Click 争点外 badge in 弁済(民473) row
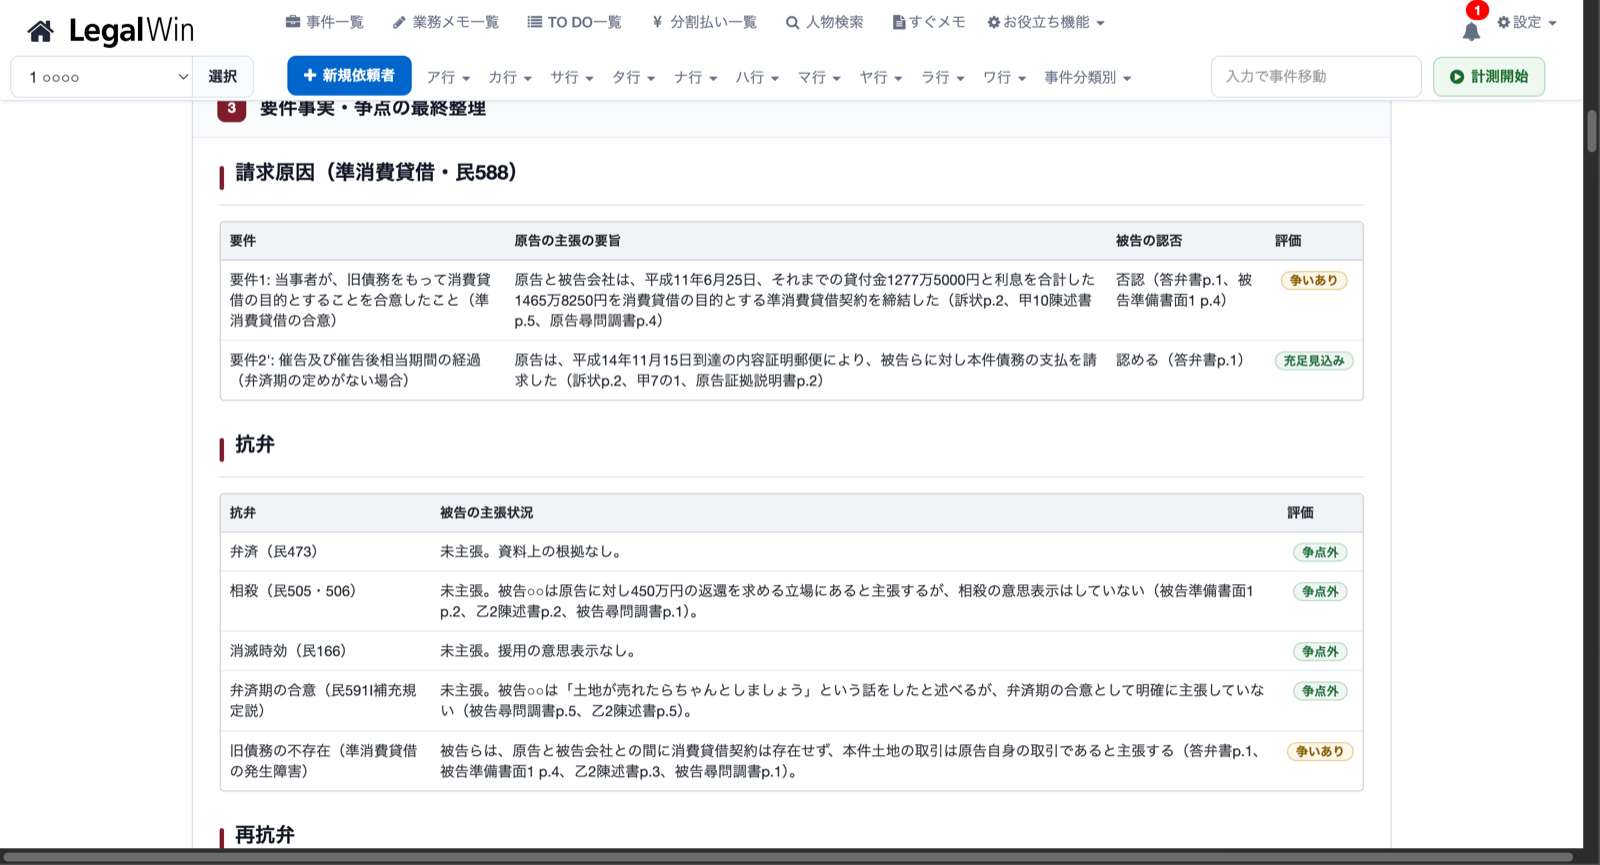 click(x=1320, y=552)
